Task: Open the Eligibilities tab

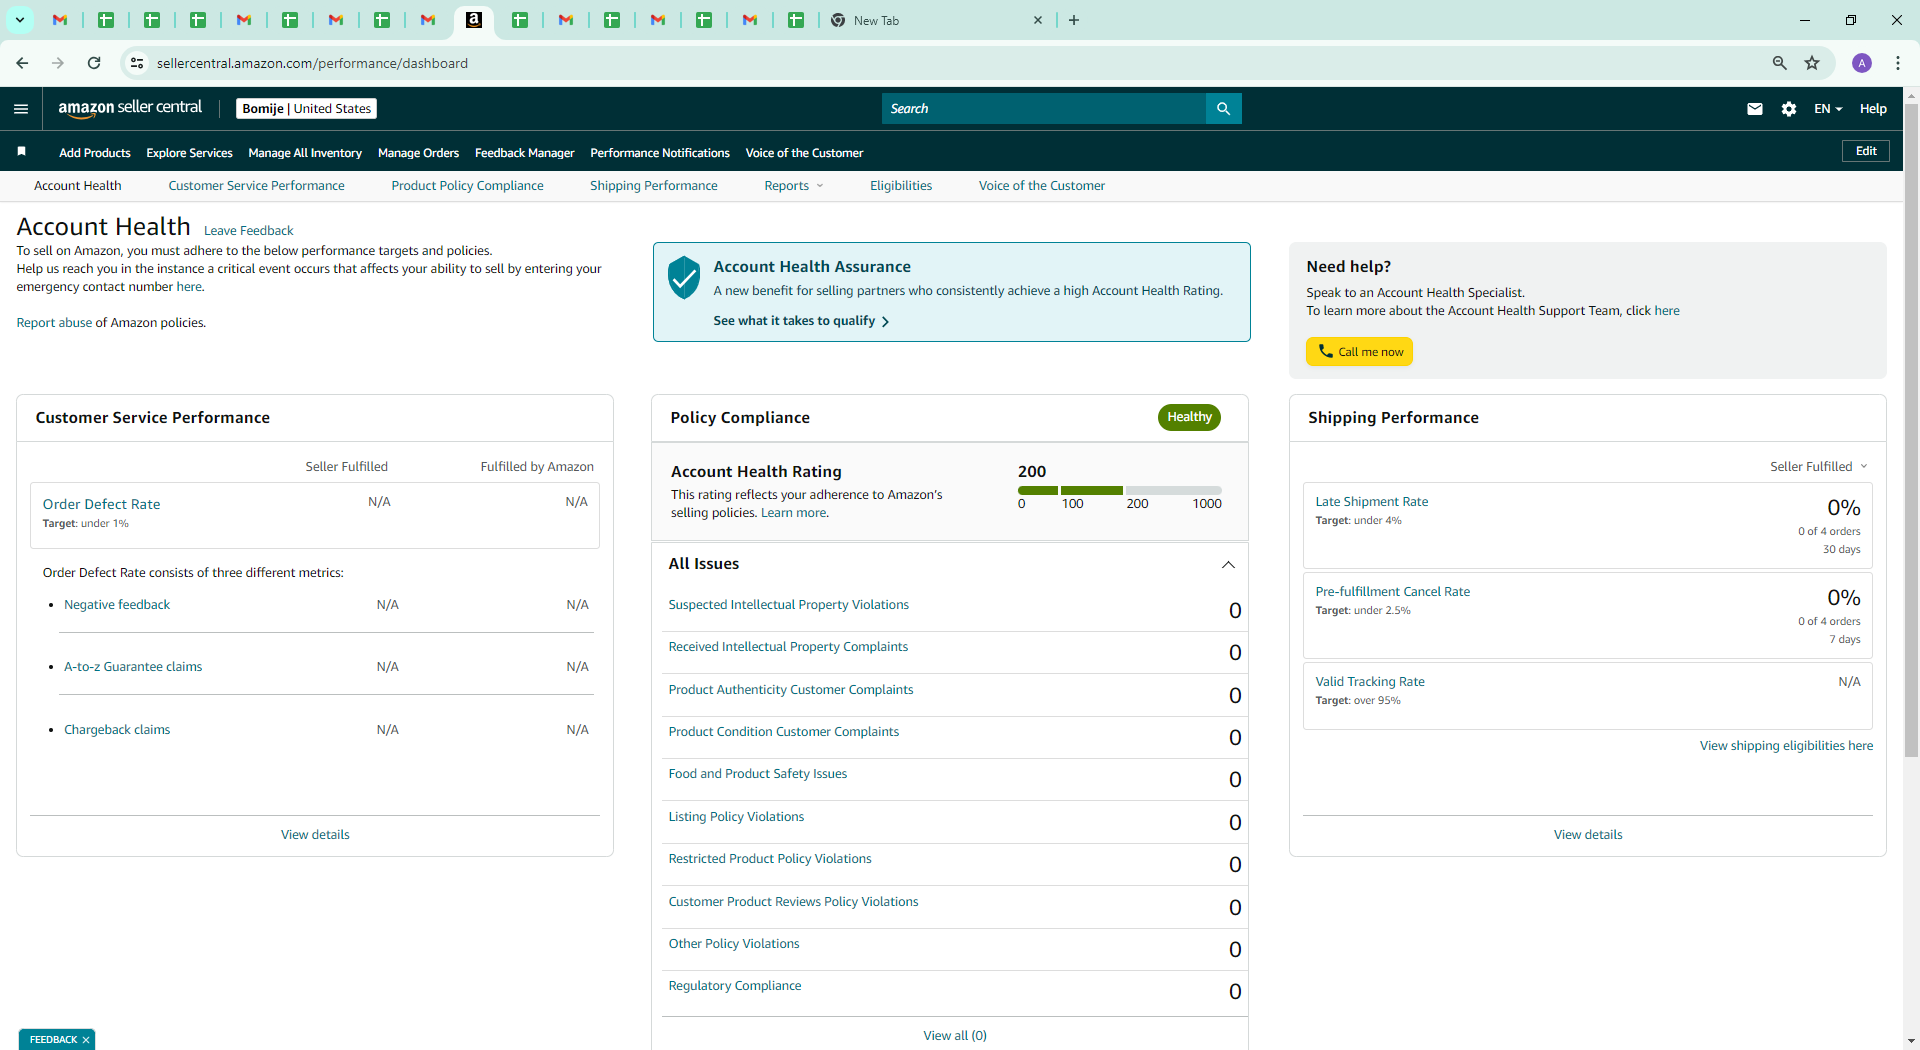Action: click(x=901, y=186)
